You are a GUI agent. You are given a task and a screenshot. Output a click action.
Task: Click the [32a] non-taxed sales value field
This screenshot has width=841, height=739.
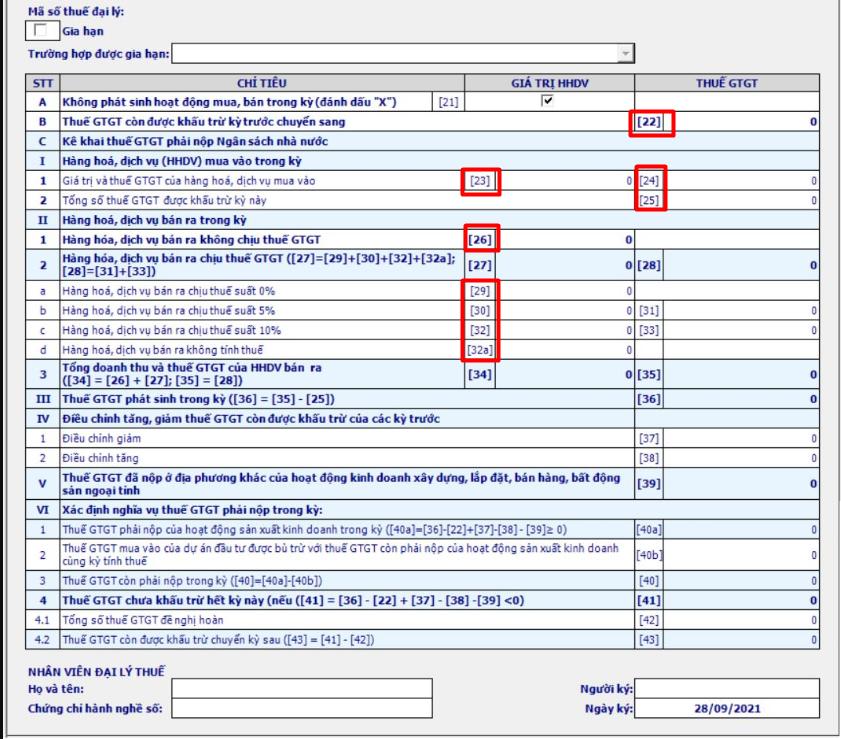pyautogui.click(x=565, y=350)
